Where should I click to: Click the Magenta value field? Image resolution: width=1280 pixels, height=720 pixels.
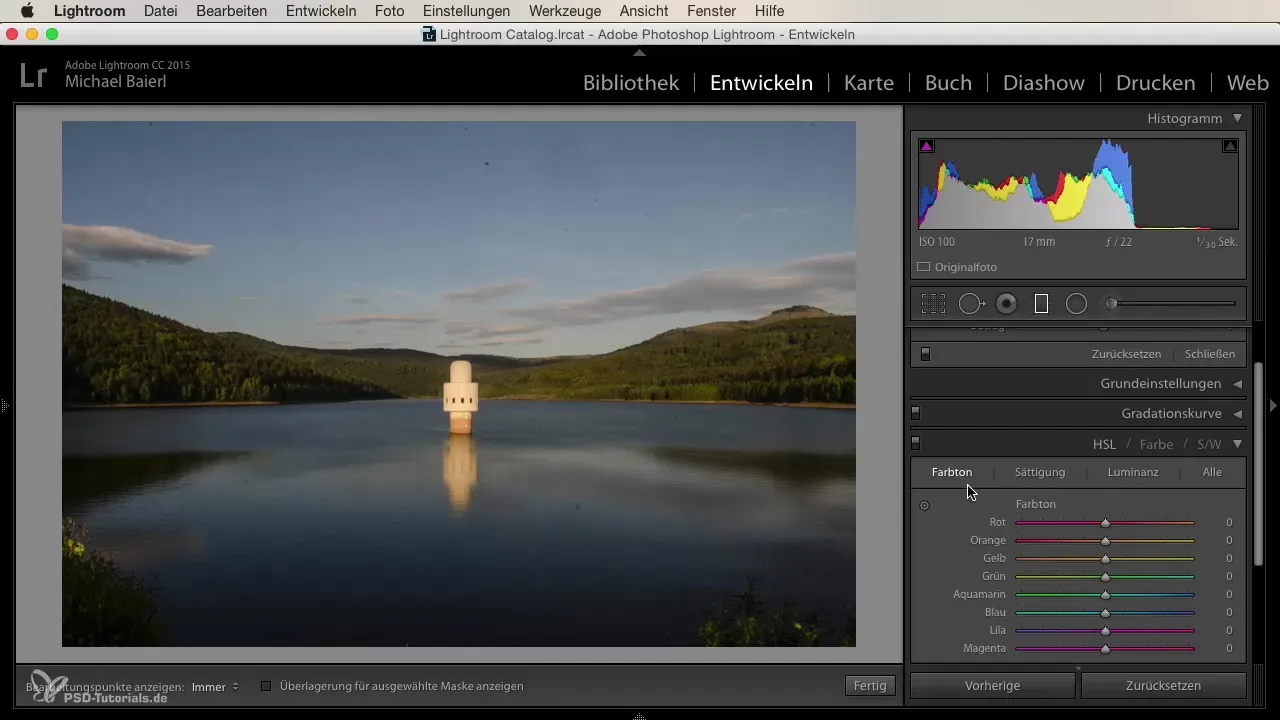(x=1228, y=649)
